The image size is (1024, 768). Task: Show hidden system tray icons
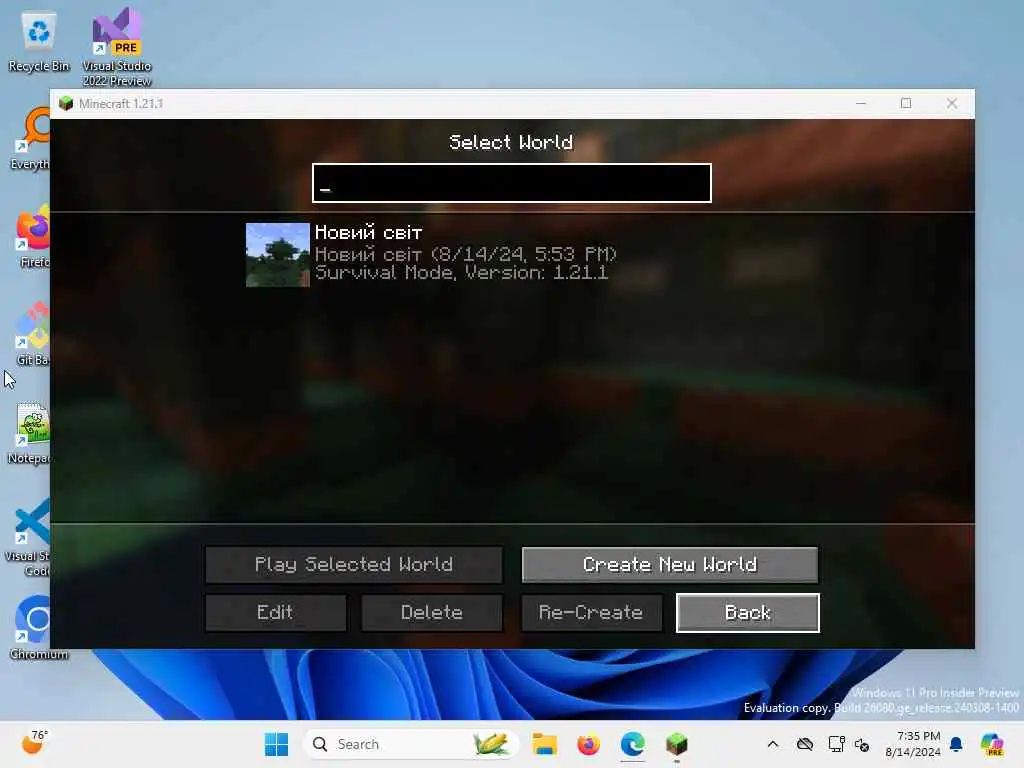pos(773,744)
